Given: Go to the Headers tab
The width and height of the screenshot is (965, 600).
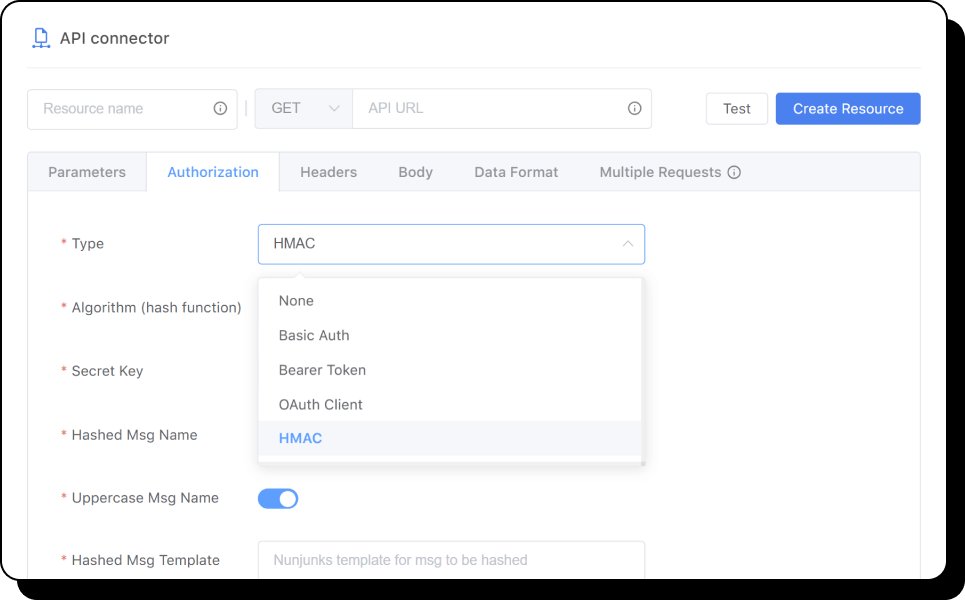Looking at the screenshot, I should 329,172.
